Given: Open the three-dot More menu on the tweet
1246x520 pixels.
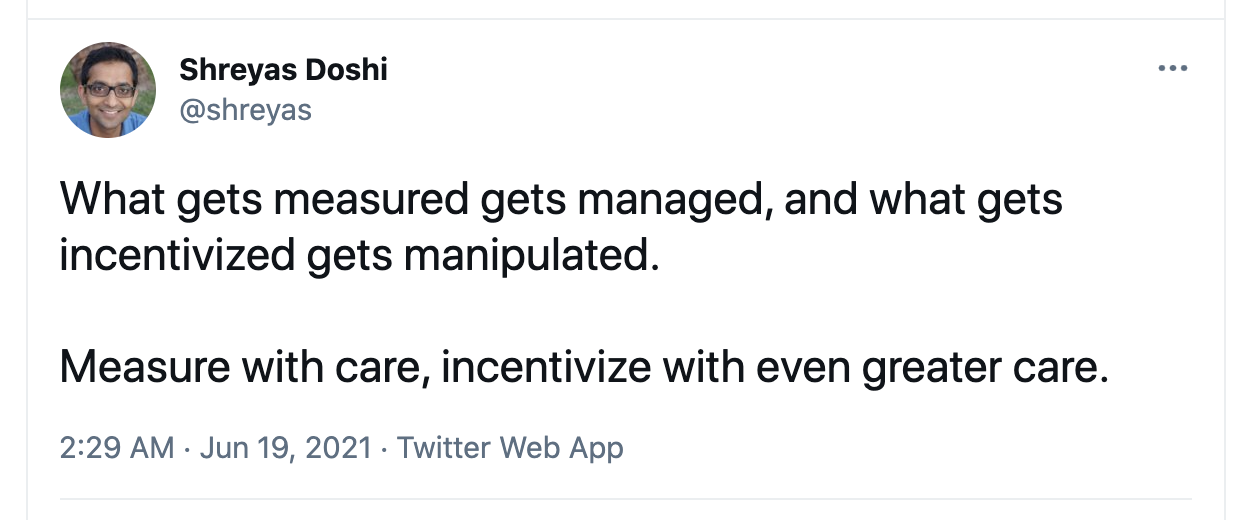Looking at the screenshot, I should [1172, 69].
